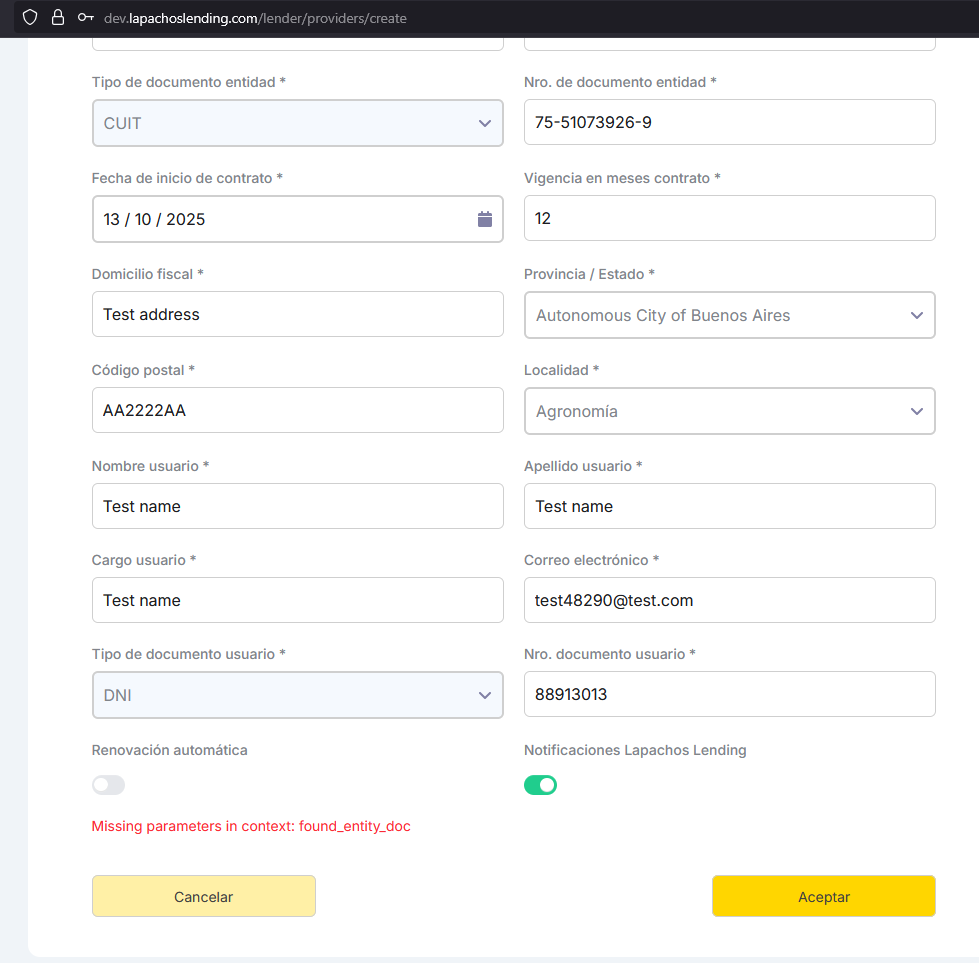Open Tipo de documento entidad CUIT dropdown
The image size is (979, 963).
(x=297, y=123)
